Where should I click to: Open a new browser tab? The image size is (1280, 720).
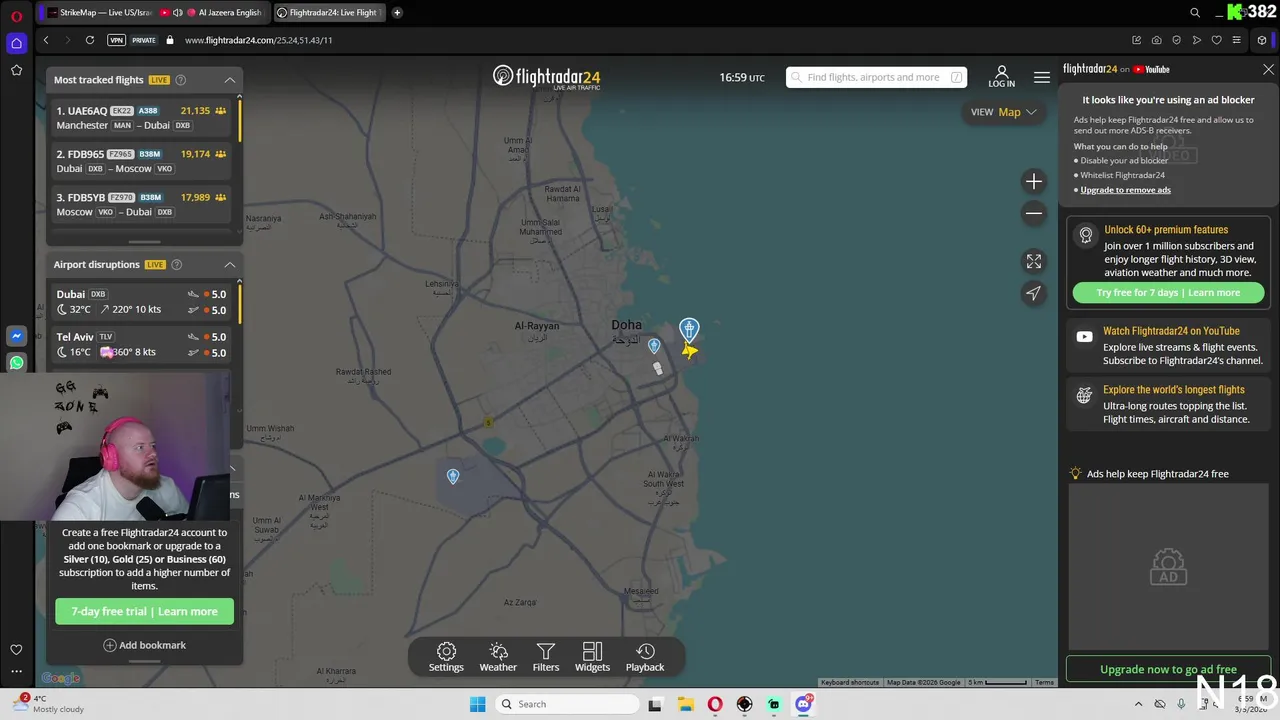[x=397, y=13]
